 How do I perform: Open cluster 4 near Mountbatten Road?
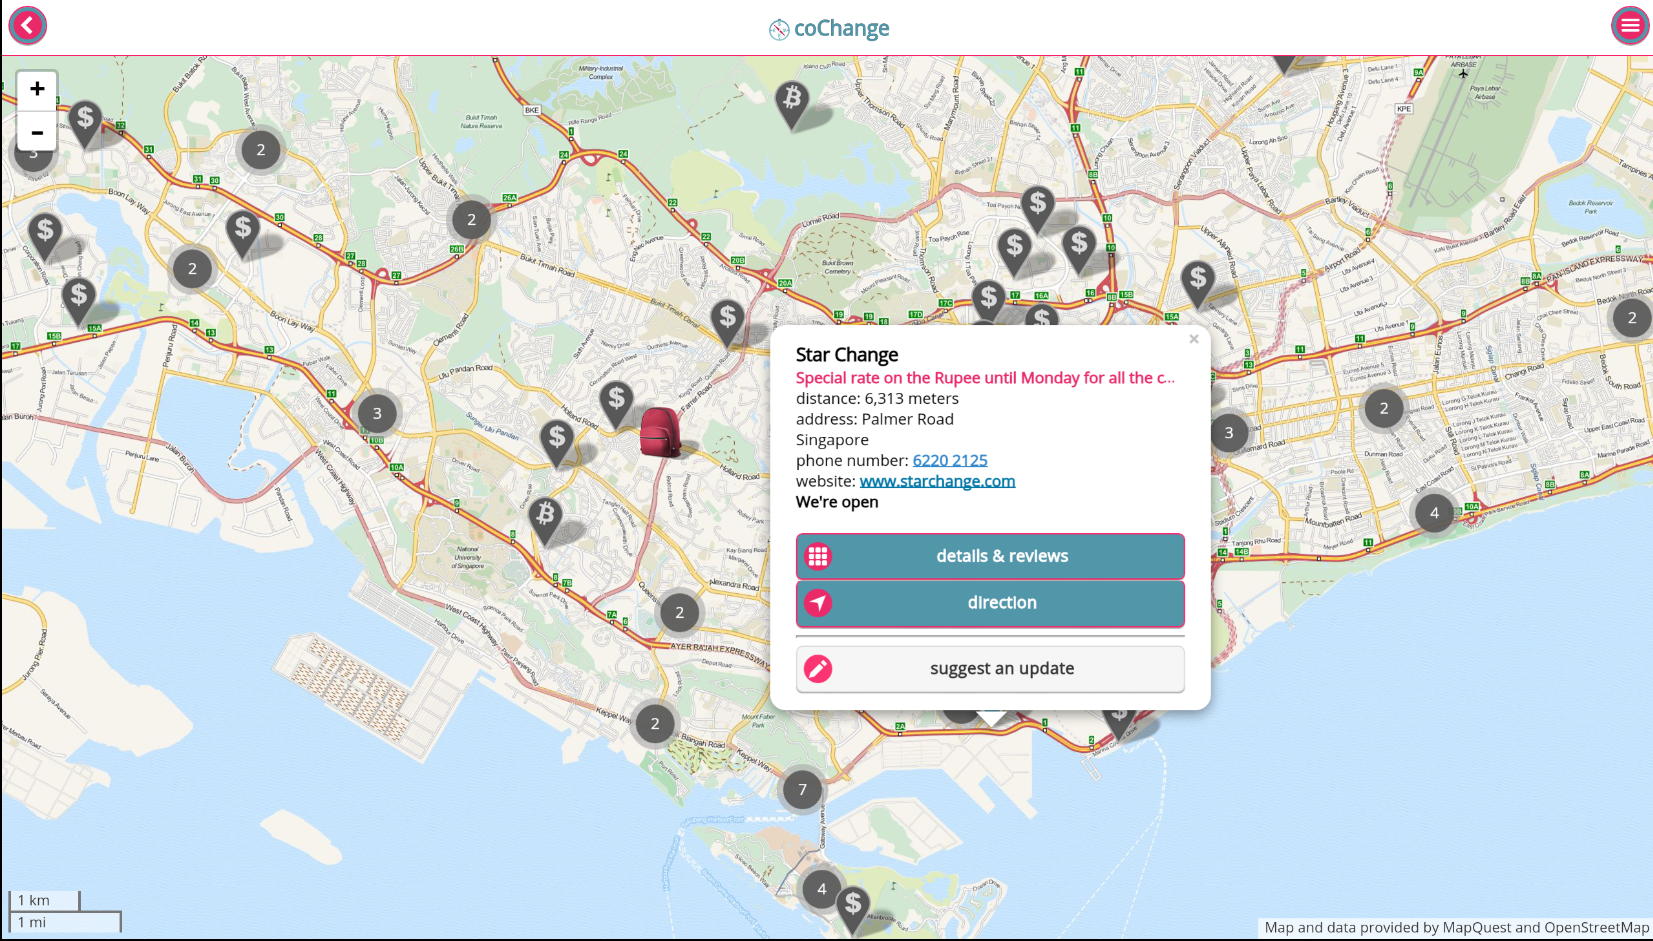click(1434, 513)
